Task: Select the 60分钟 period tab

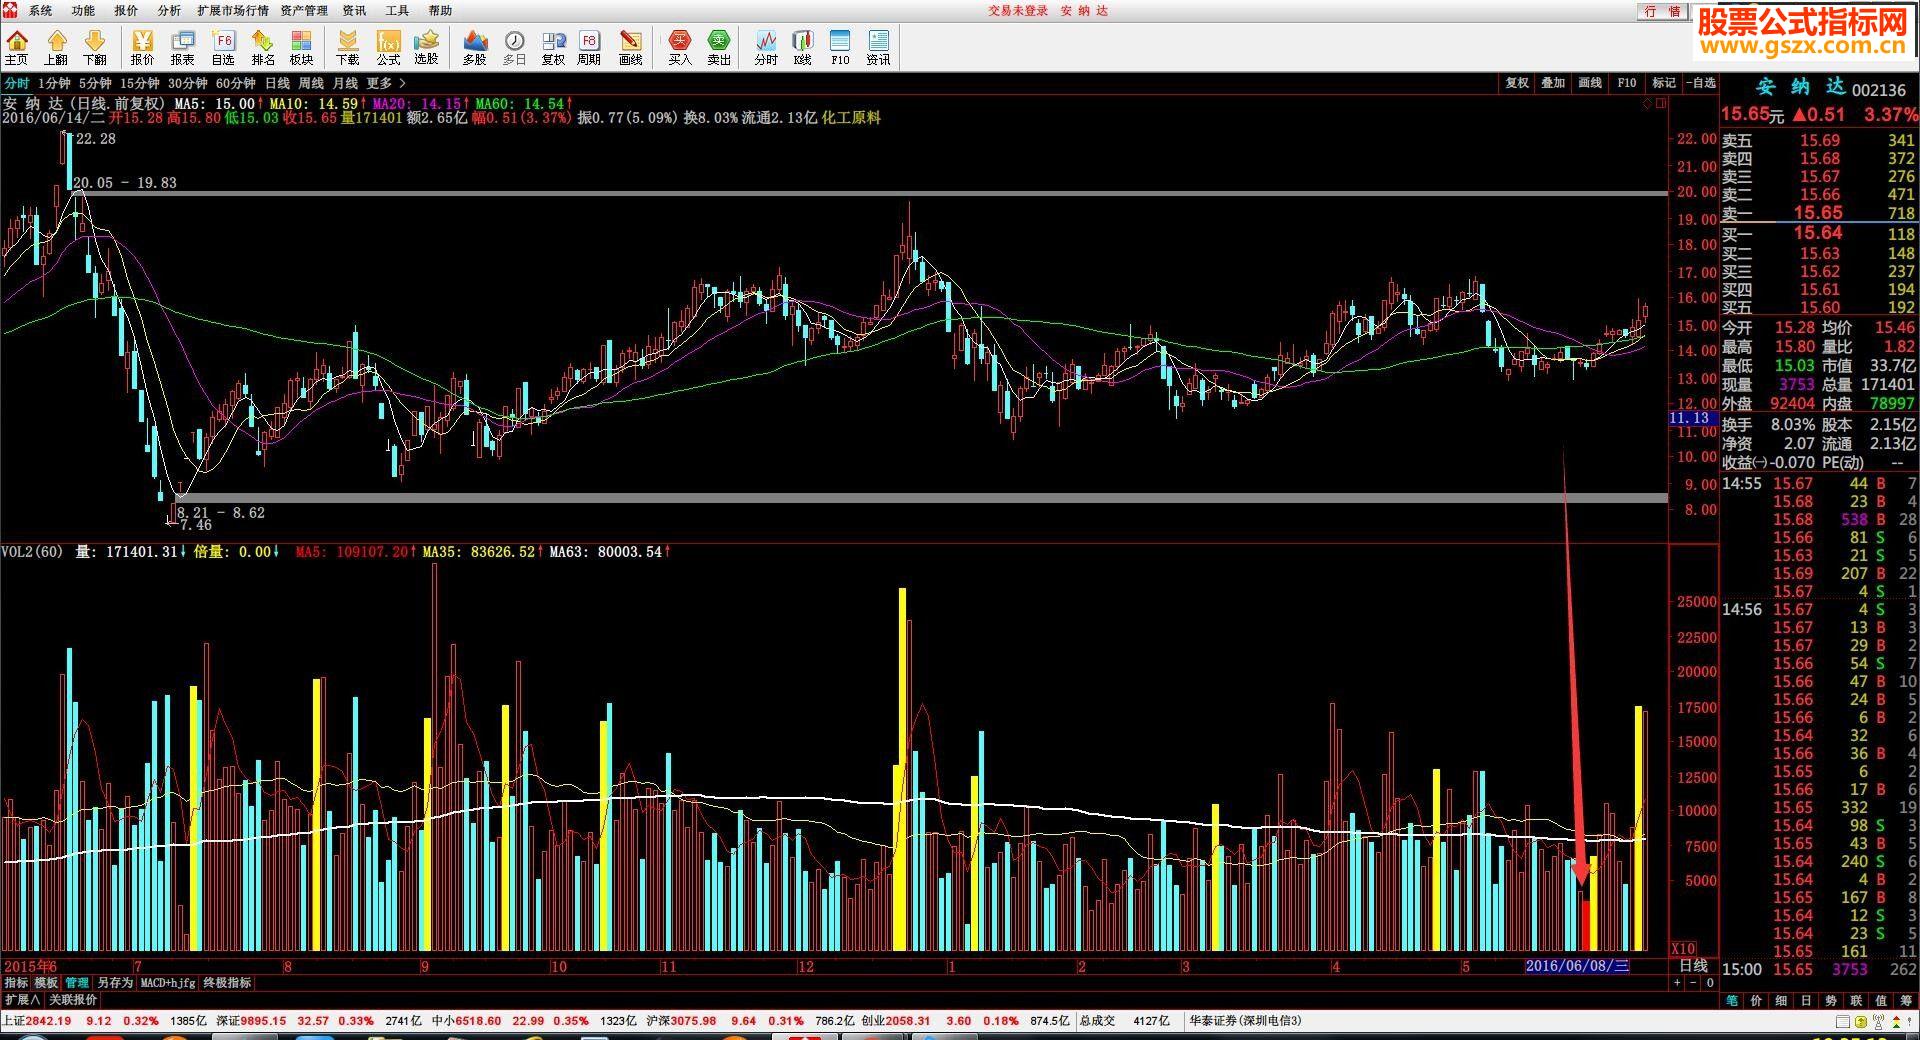Action: 236,83
